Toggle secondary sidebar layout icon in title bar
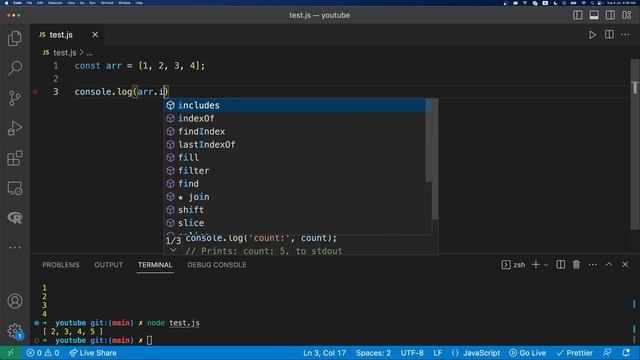Image resolution: width=640 pixels, height=360 pixels. coord(610,15)
